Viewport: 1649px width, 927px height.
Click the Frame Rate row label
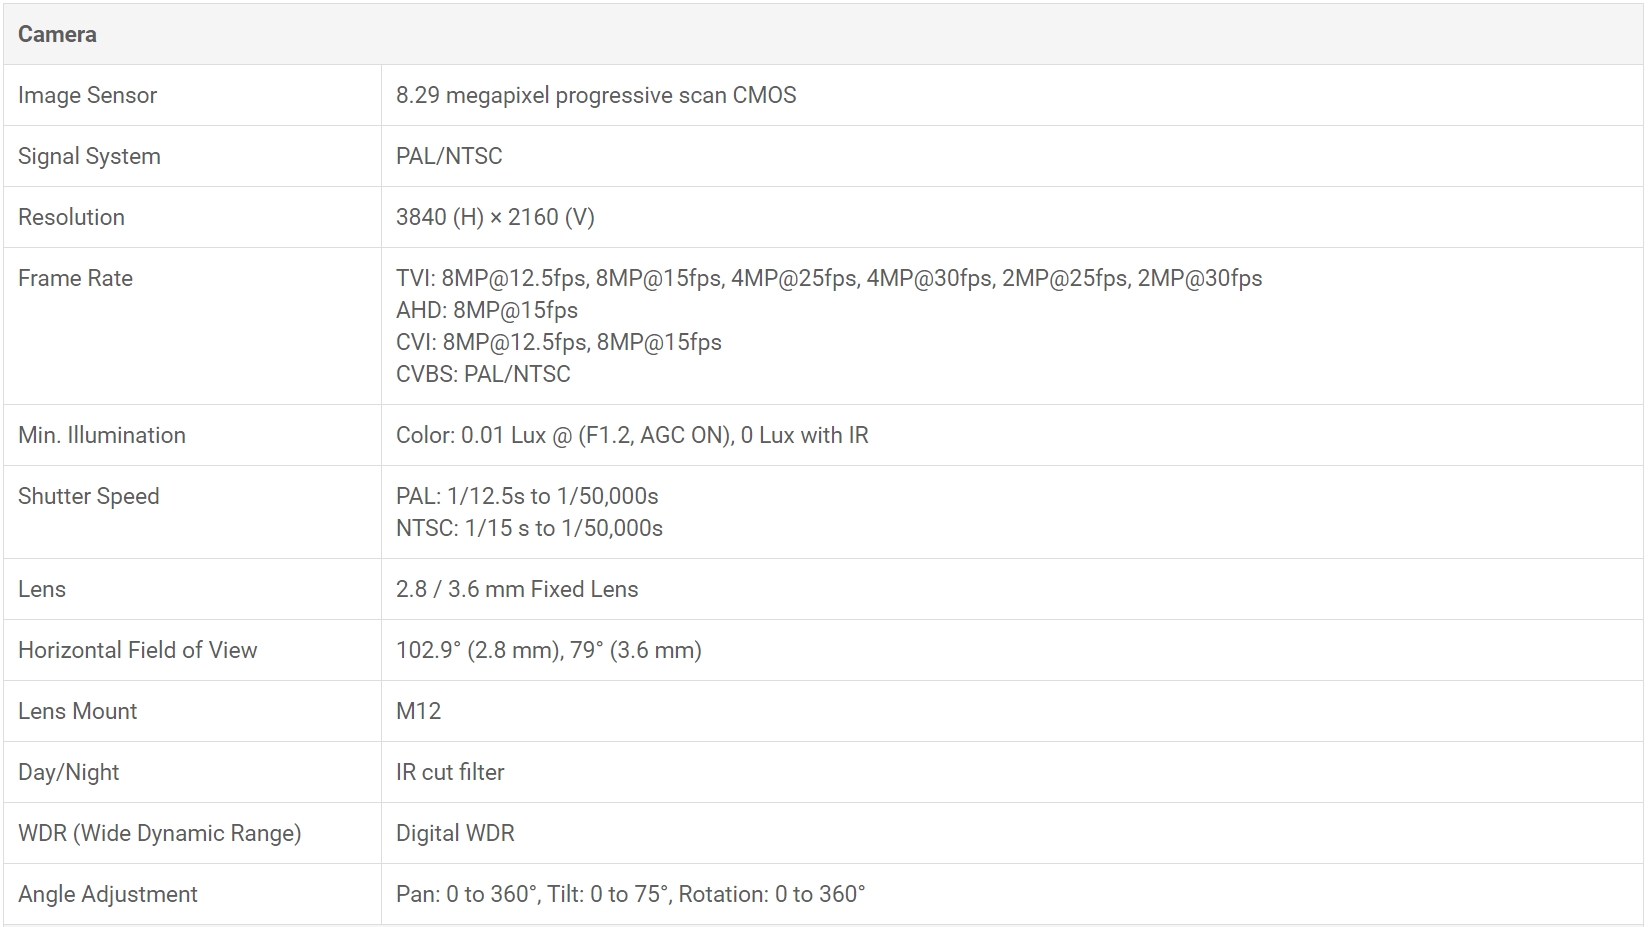[75, 278]
